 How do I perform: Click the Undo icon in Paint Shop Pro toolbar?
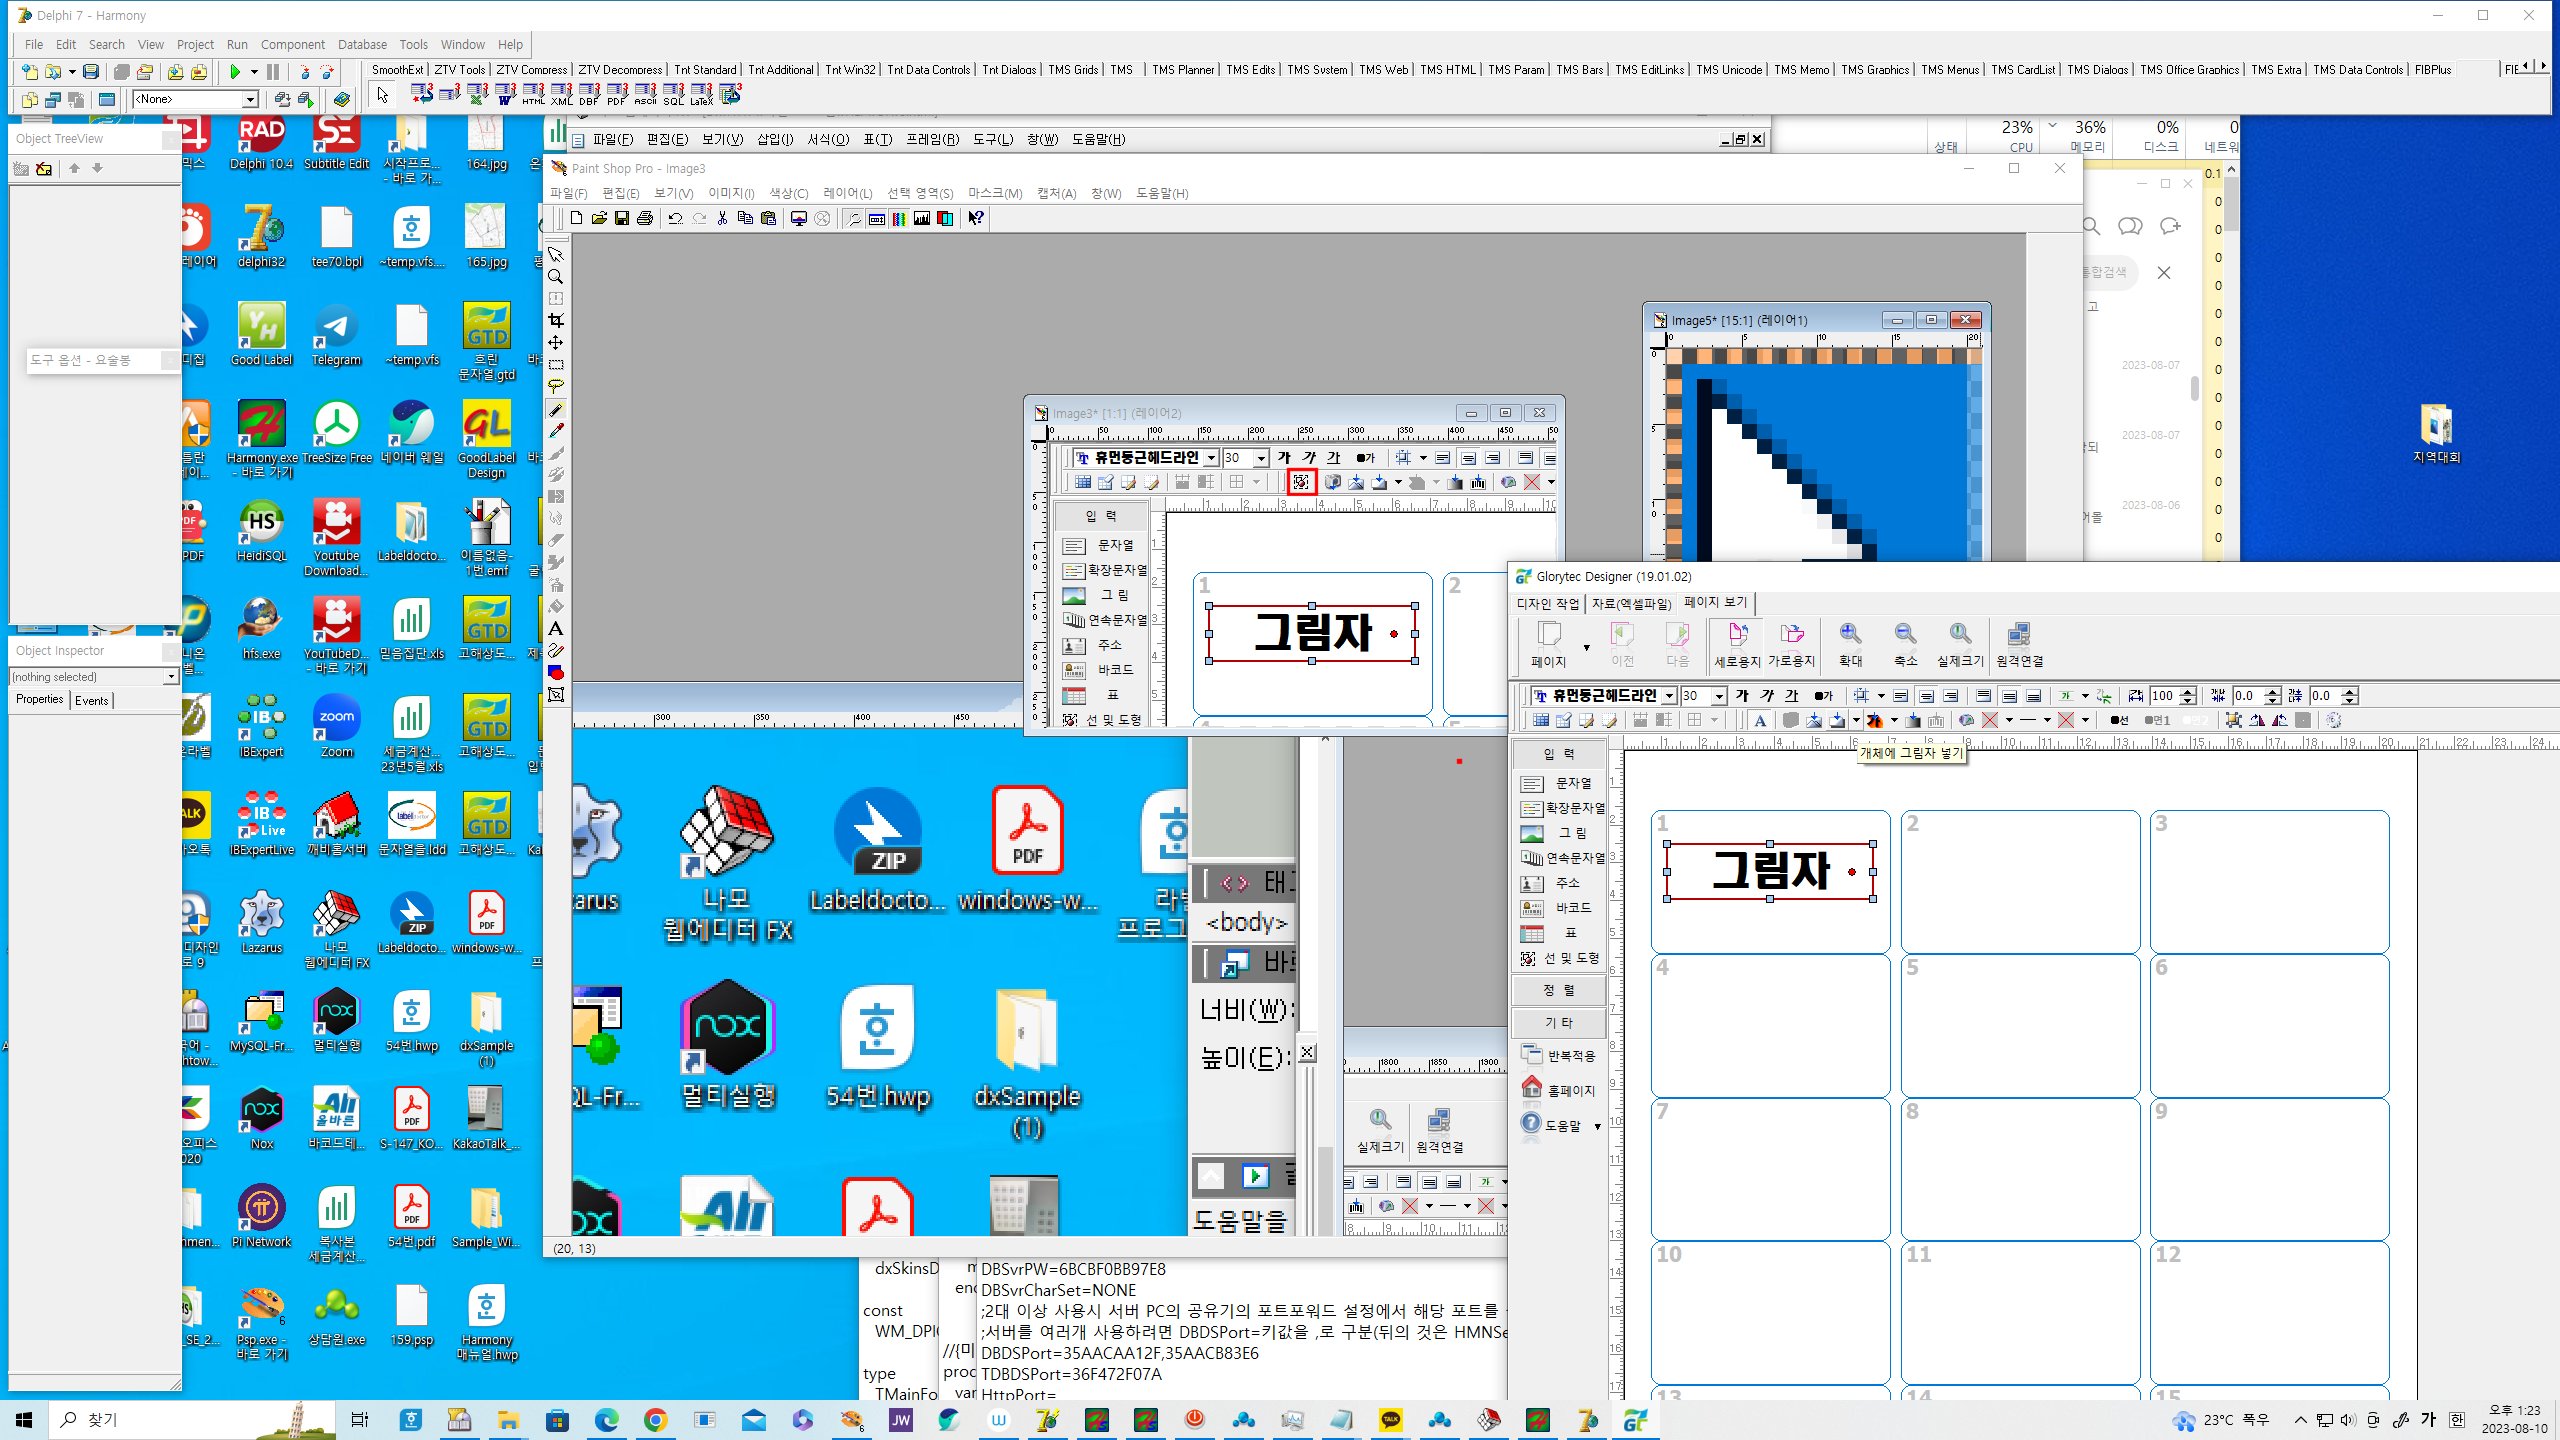pyautogui.click(x=676, y=218)
